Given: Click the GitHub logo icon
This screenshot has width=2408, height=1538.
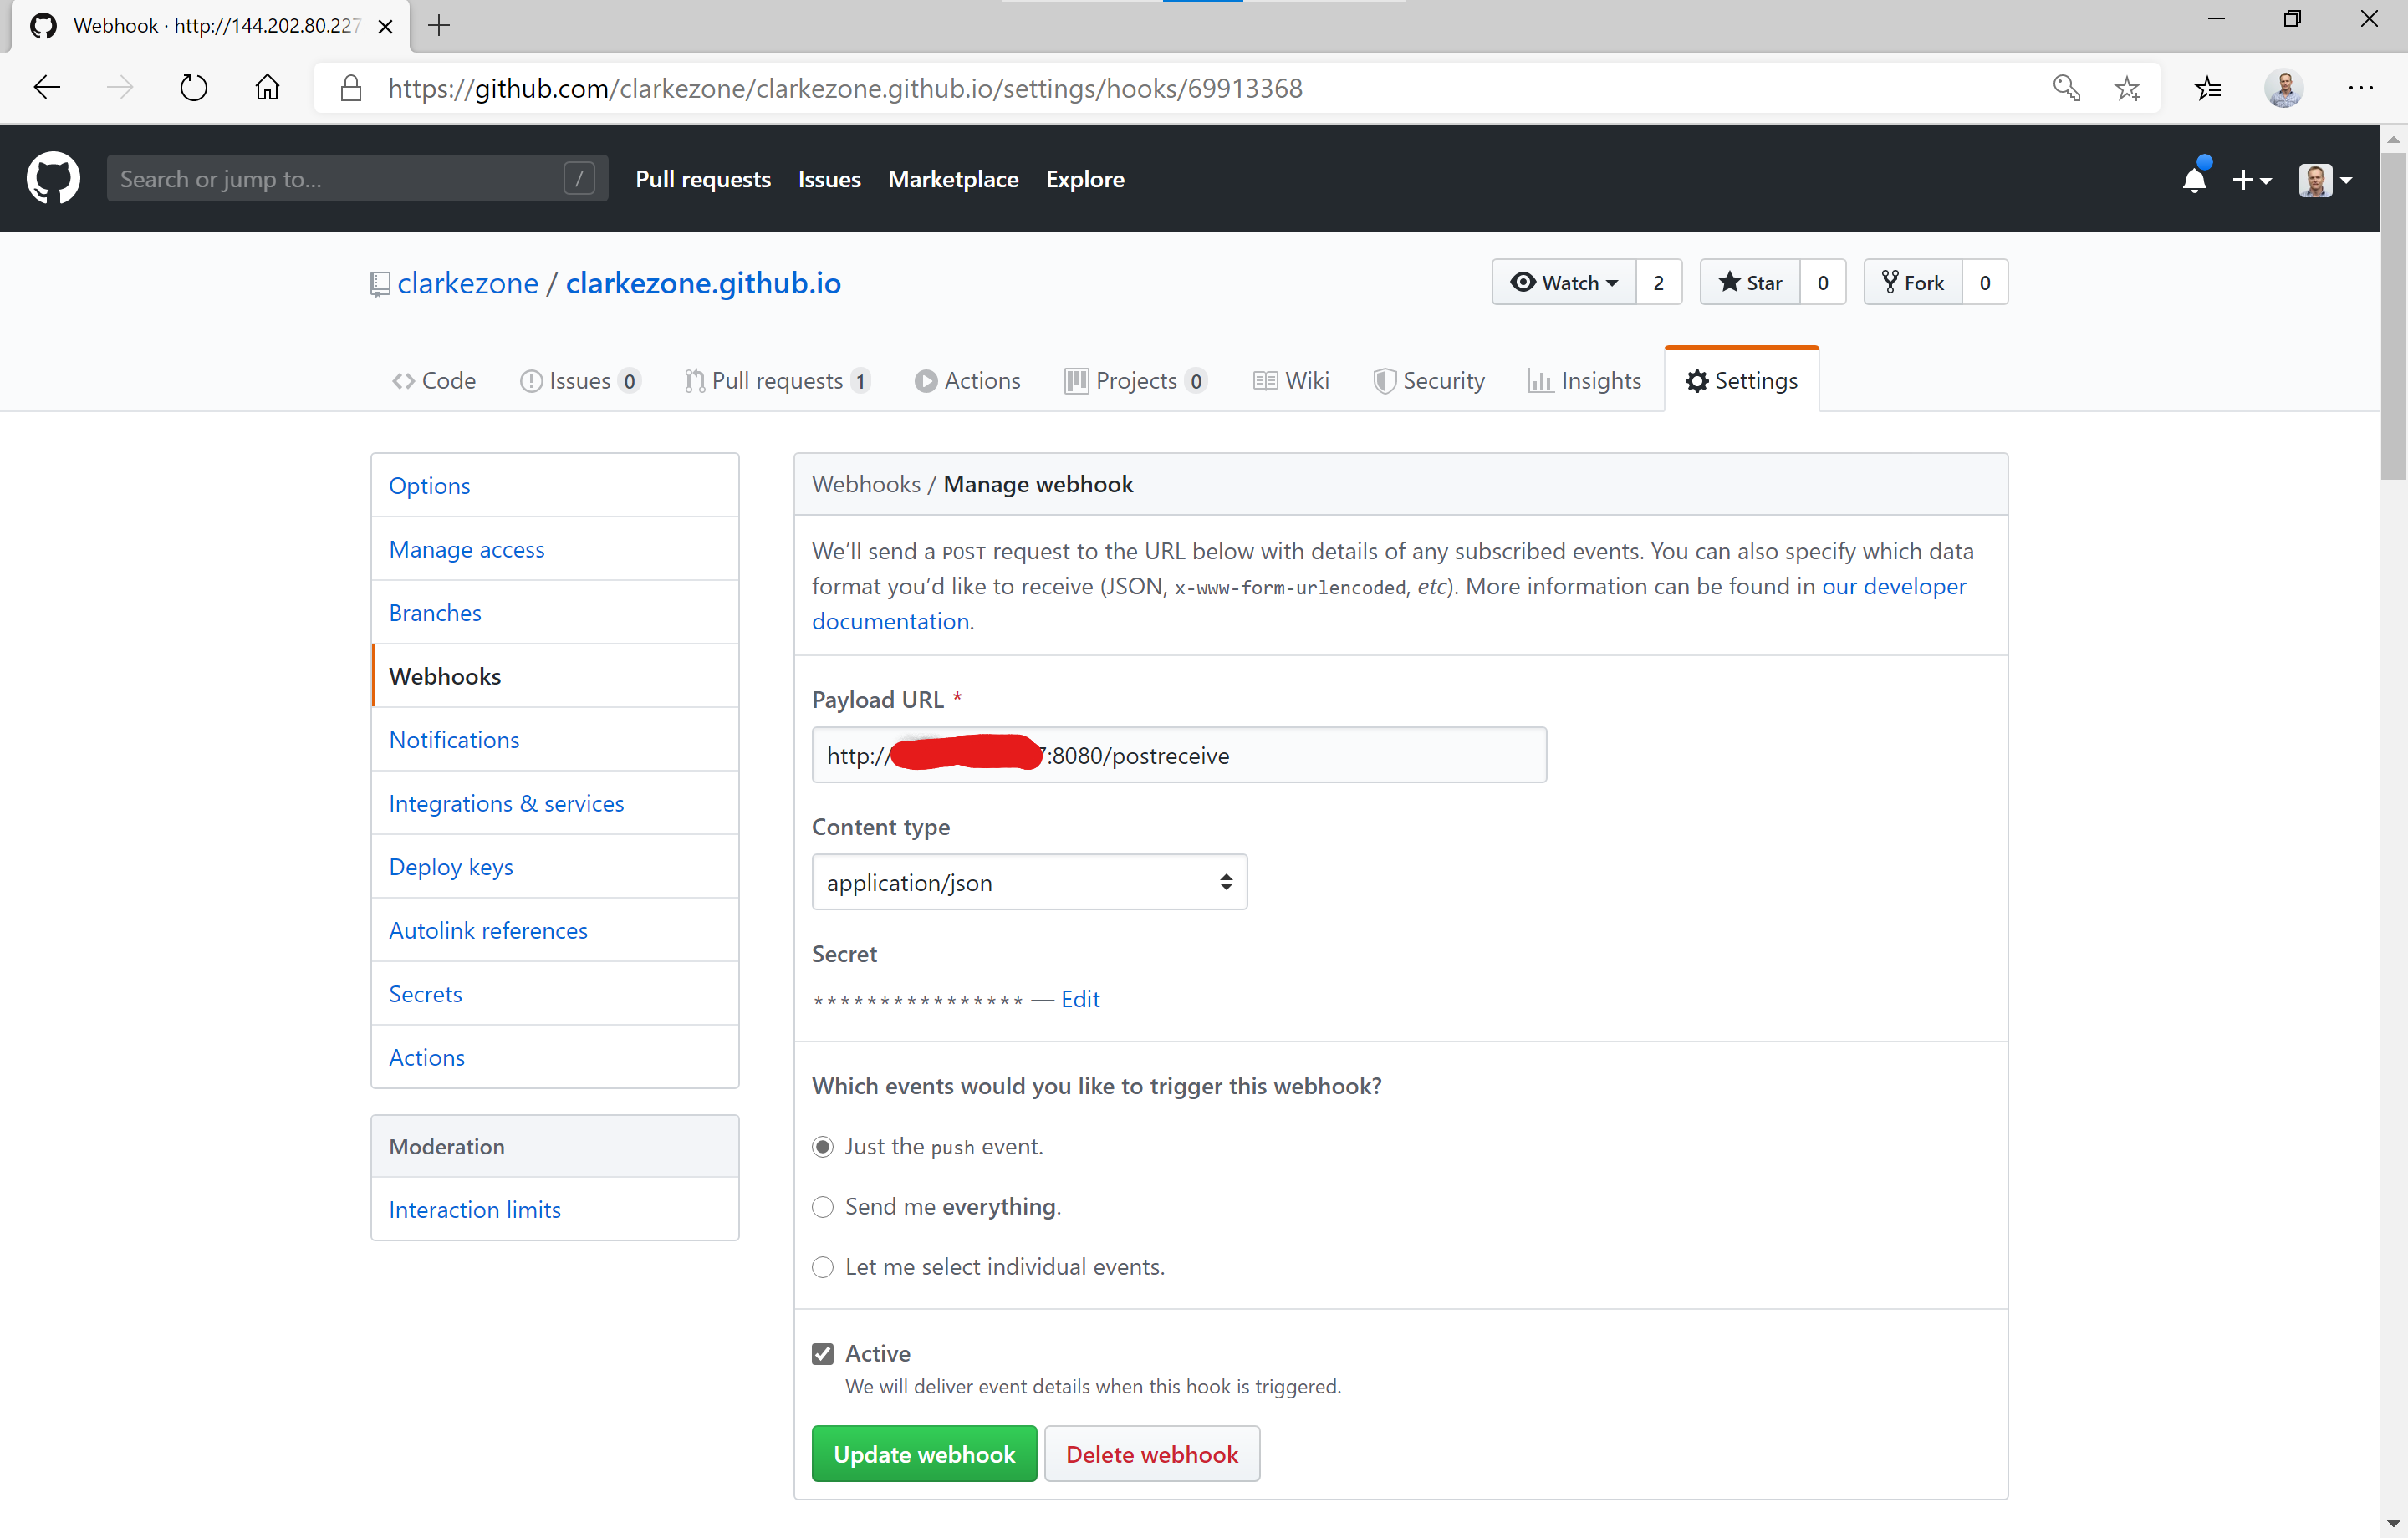Looking at the screenshot, I should [x=52, y=178].
